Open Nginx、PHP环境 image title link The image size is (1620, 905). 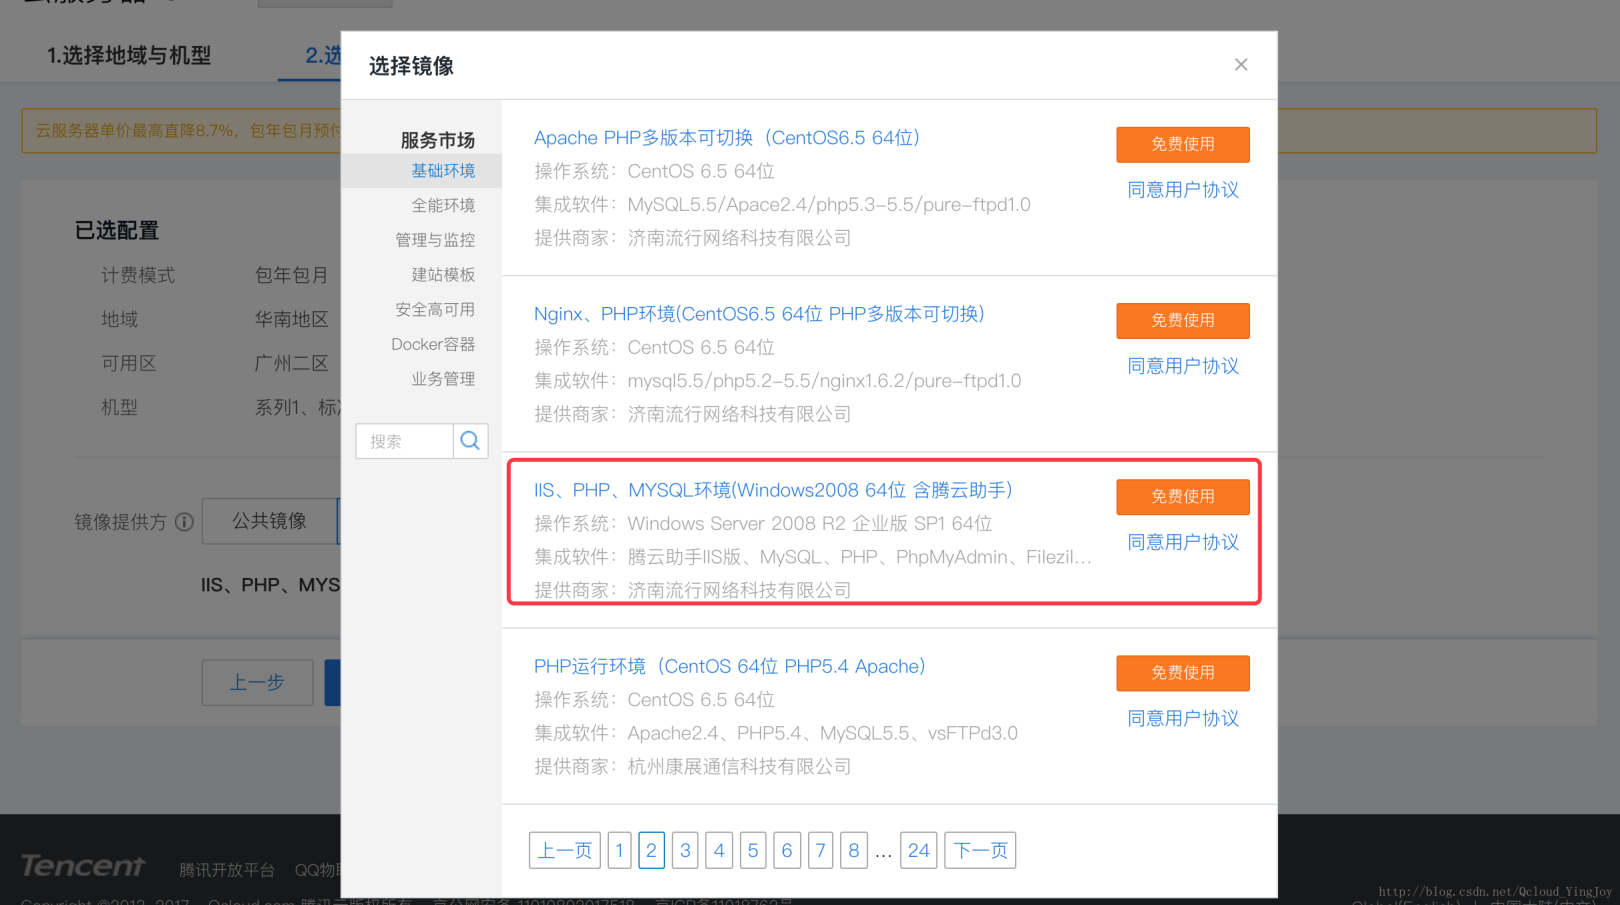[759, 314]
